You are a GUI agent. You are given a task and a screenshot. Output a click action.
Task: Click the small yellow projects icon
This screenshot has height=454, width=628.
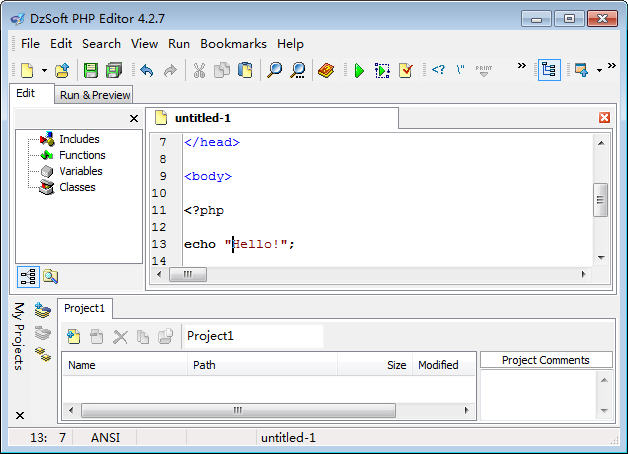[43, 354]
